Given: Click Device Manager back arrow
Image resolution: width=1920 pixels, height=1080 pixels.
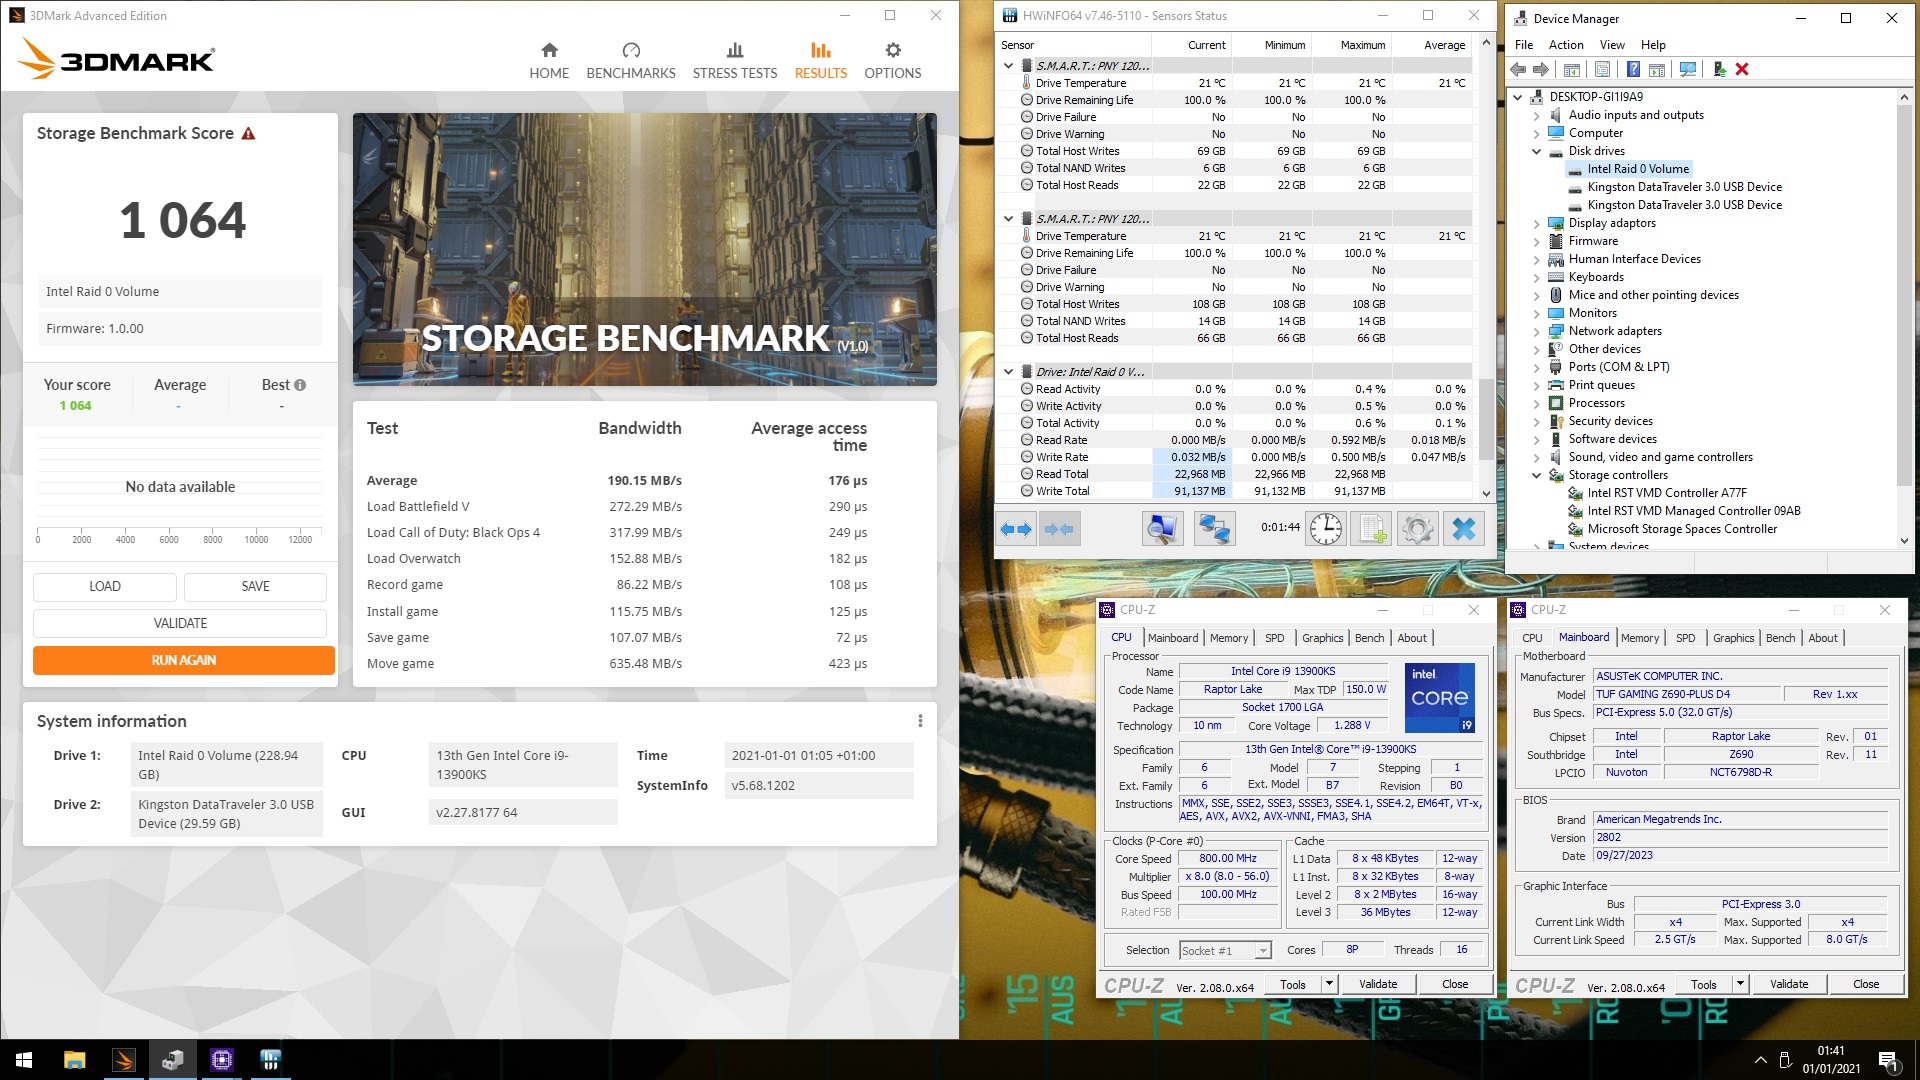Looking at the screenshot, I should (x=1518, y=69).
